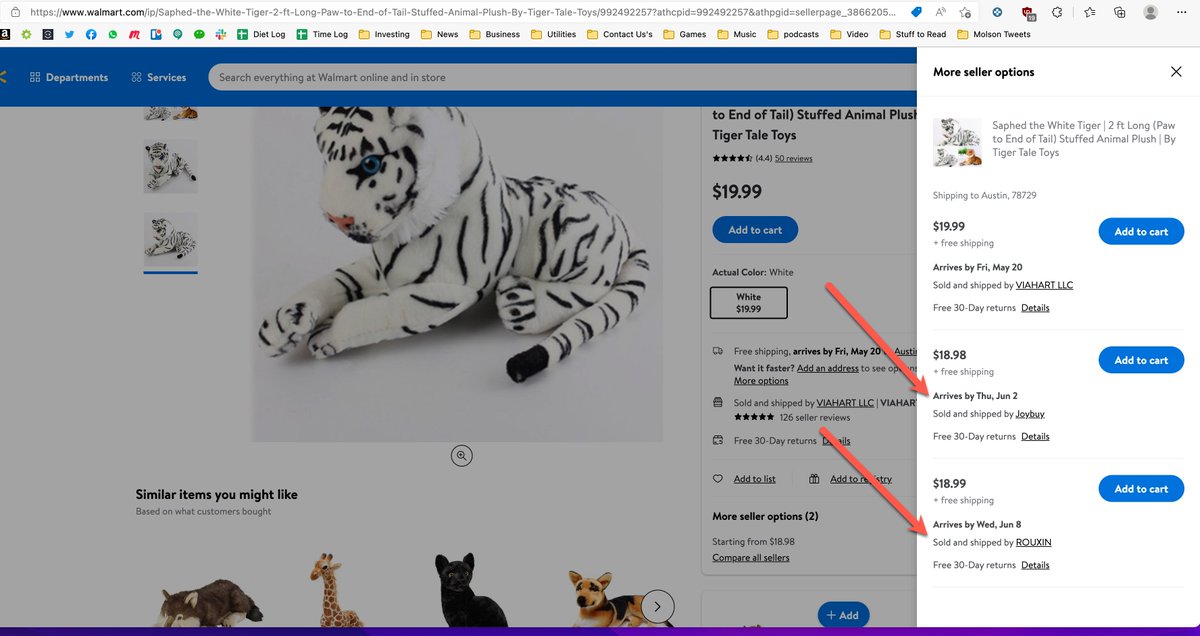Open Walmart Services menu
This screenshot has width=1200, height=636.
click(x=158, y=77)
